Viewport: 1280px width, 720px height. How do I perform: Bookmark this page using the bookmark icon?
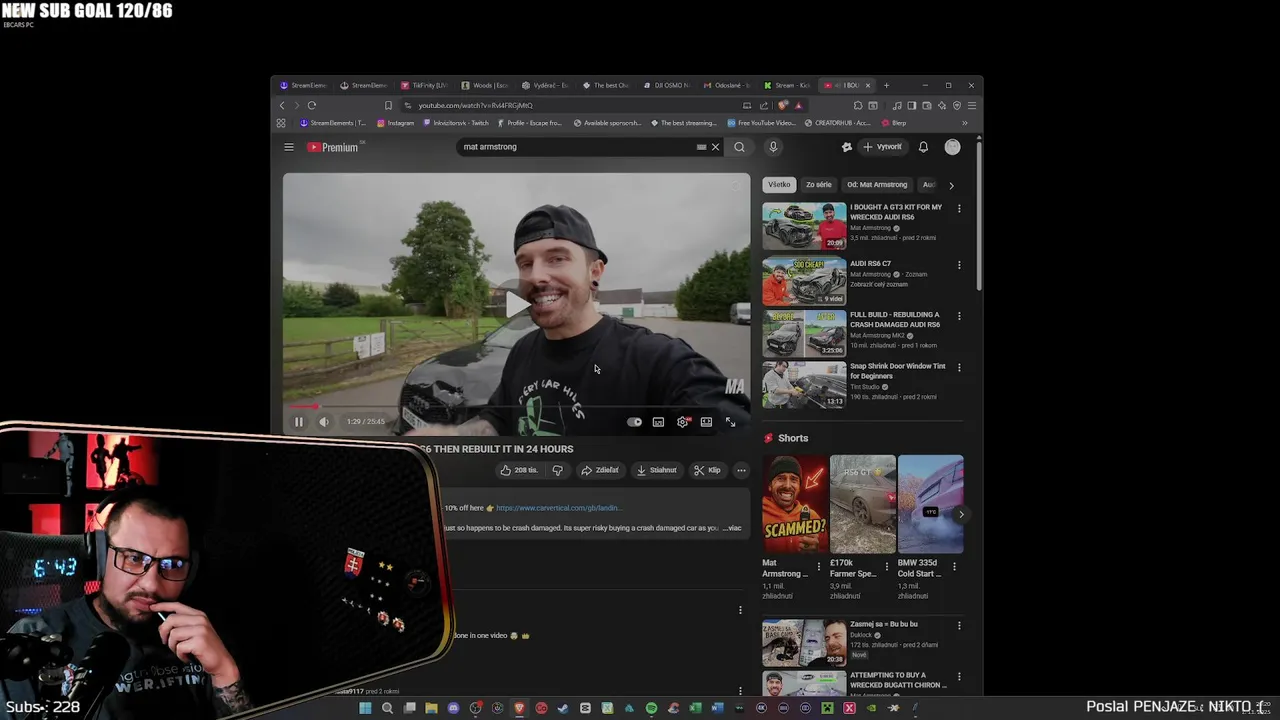click(388, 105)
